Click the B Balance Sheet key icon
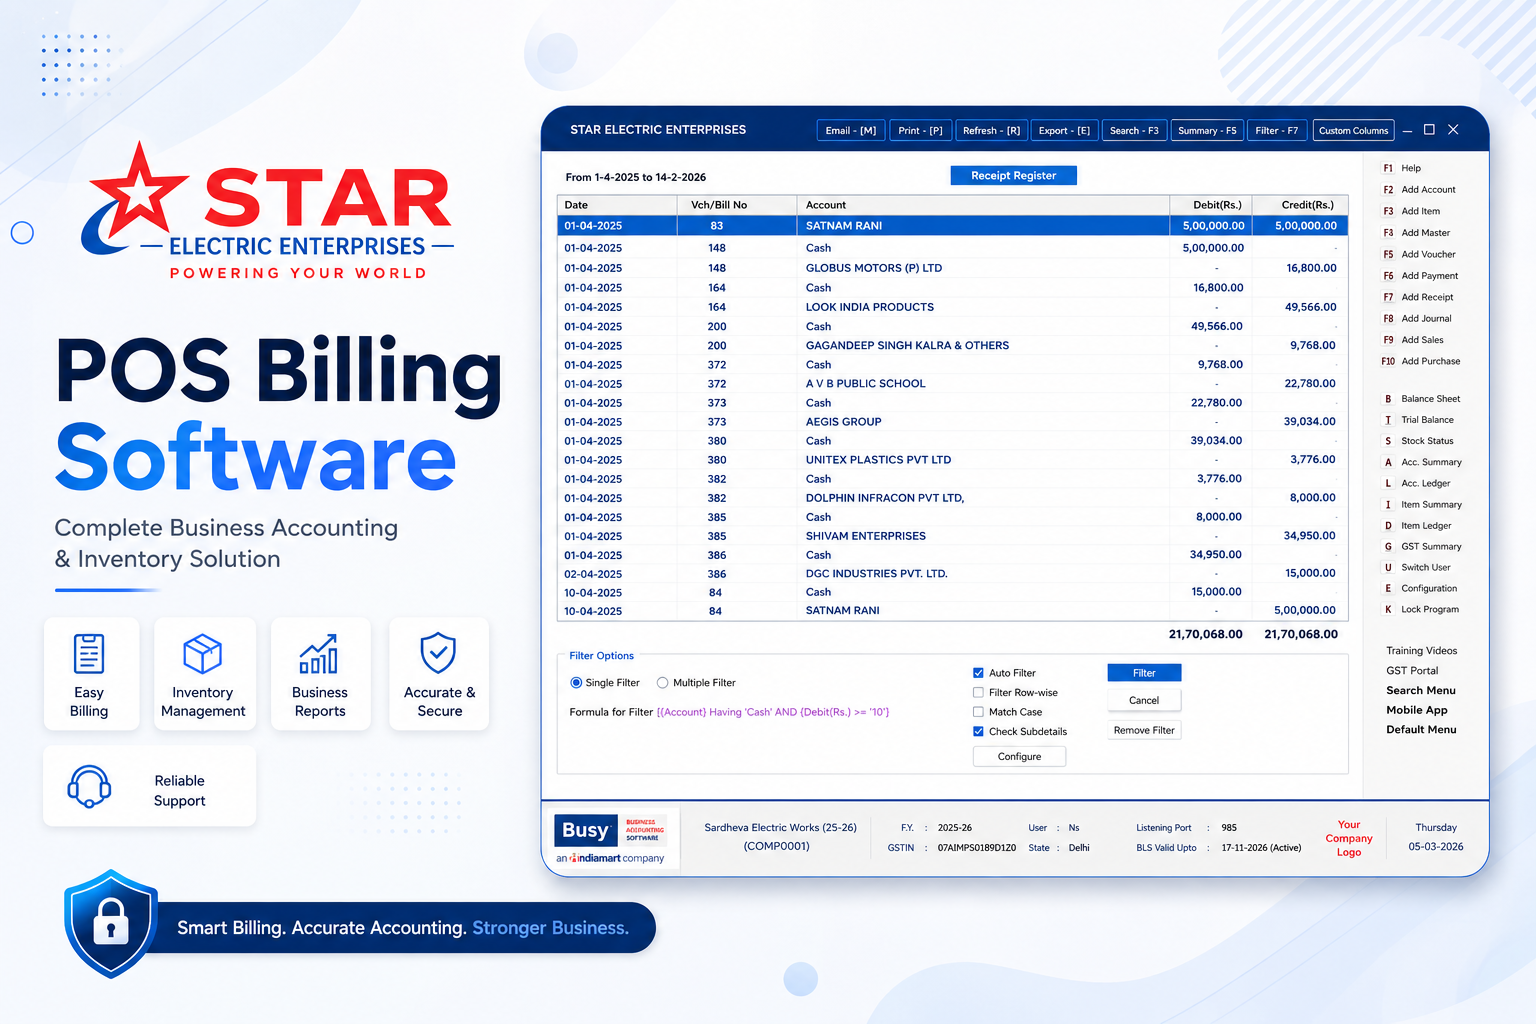Viewport: 1536px width, 1024px height. click(x=1388, y=399)
